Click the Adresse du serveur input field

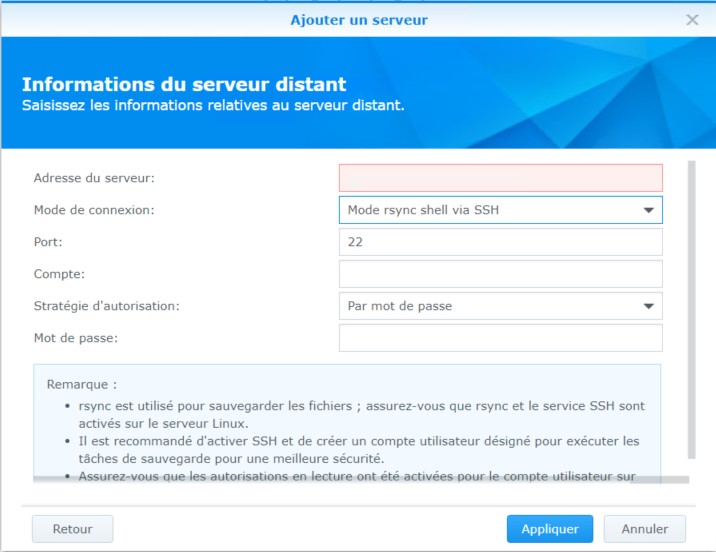point(500,178)
